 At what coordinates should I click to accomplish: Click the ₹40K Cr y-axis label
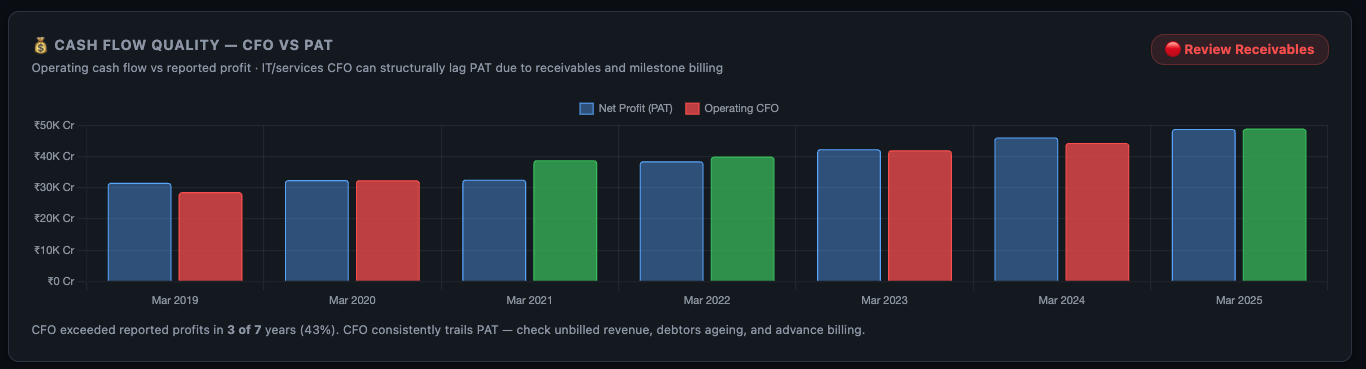point(54,156)
